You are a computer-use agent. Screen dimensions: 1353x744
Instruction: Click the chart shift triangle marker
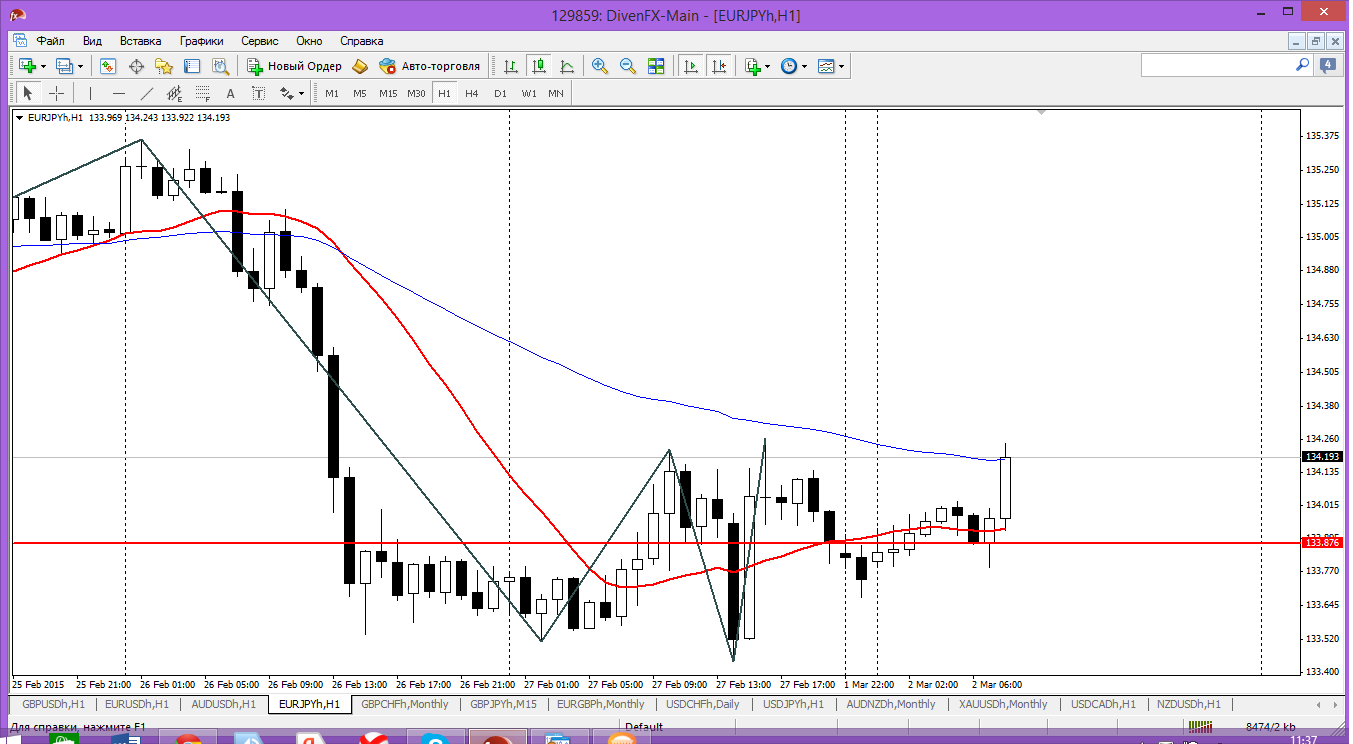(x=1040, y=113)
